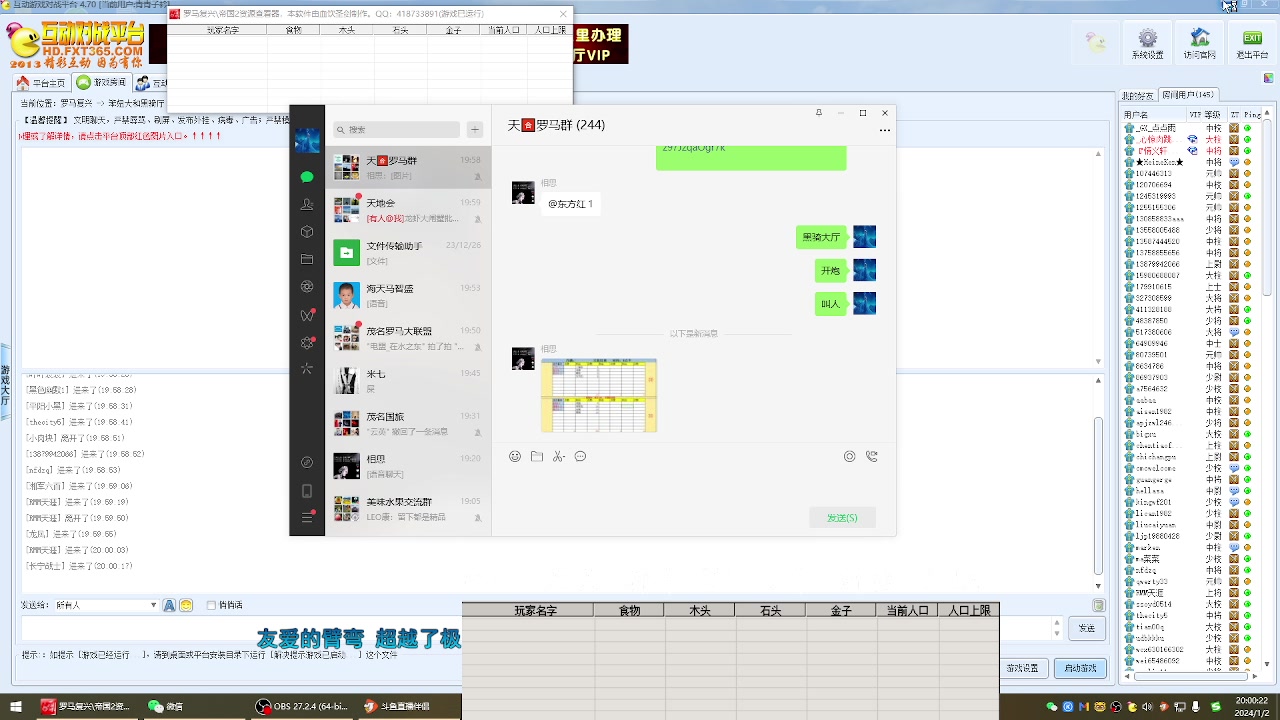Open WeChat Contacts icon in sidebar

307,204
